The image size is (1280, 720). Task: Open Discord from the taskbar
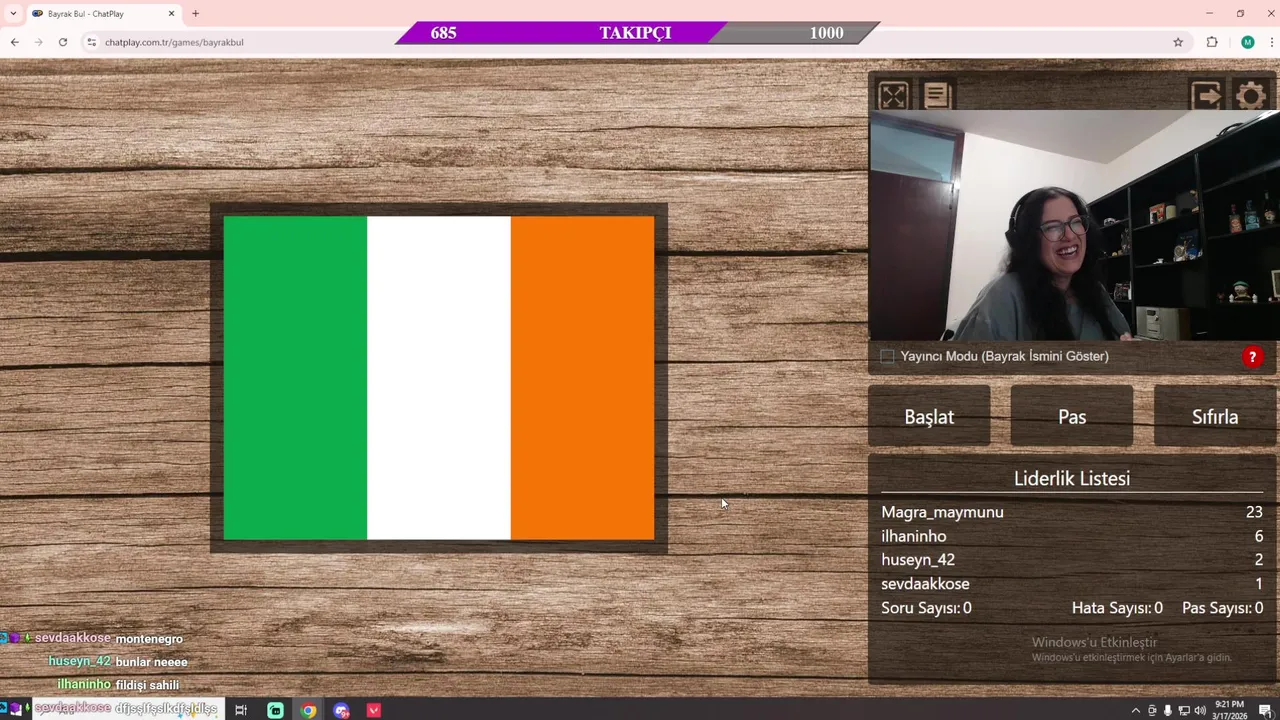click(x=341, y=710)
